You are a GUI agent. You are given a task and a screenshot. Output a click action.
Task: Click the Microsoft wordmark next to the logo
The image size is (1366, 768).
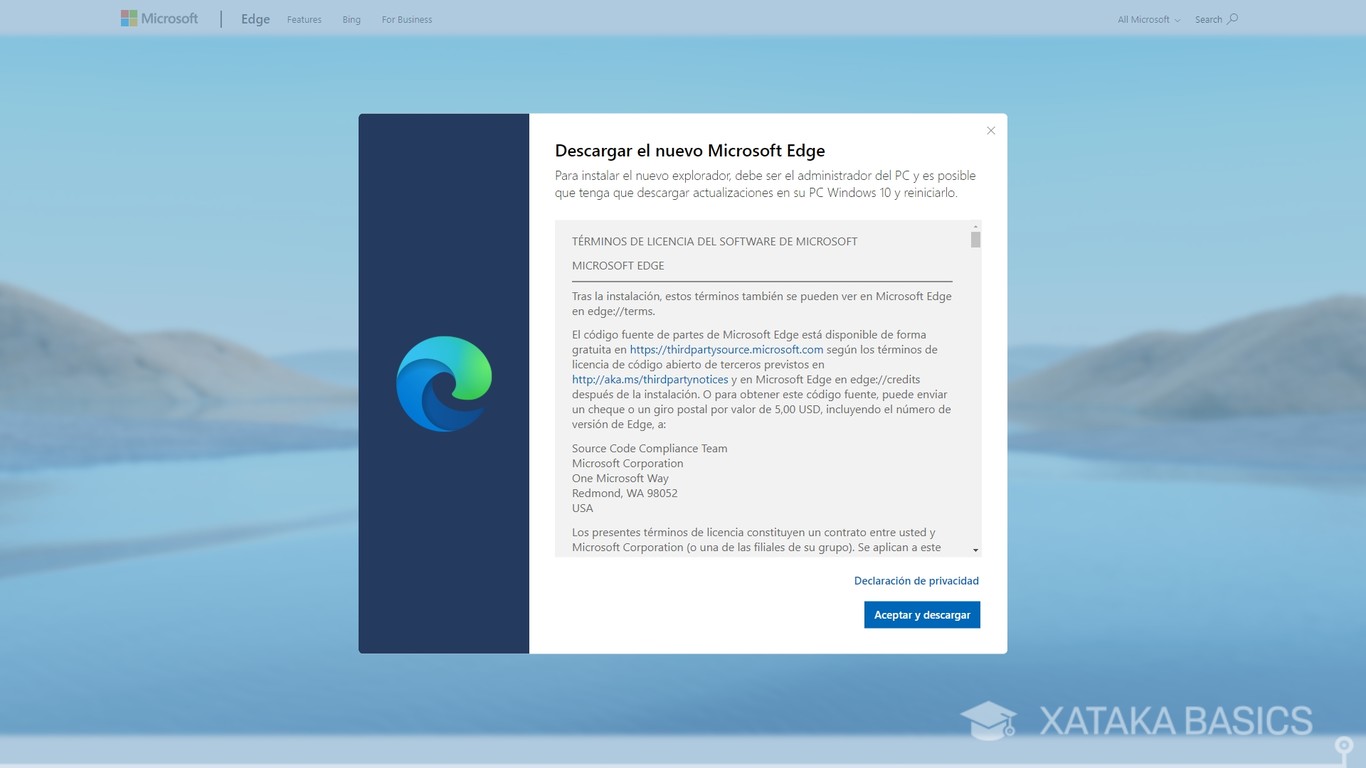[x=168, y=17]
